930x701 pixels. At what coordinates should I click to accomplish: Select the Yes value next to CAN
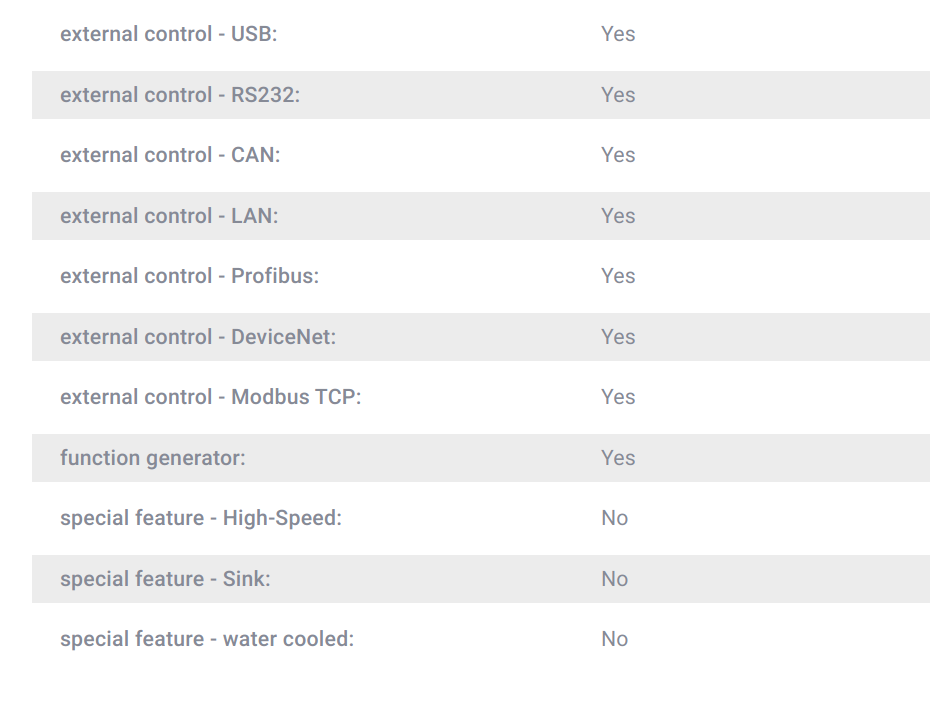tap(618, 155)
